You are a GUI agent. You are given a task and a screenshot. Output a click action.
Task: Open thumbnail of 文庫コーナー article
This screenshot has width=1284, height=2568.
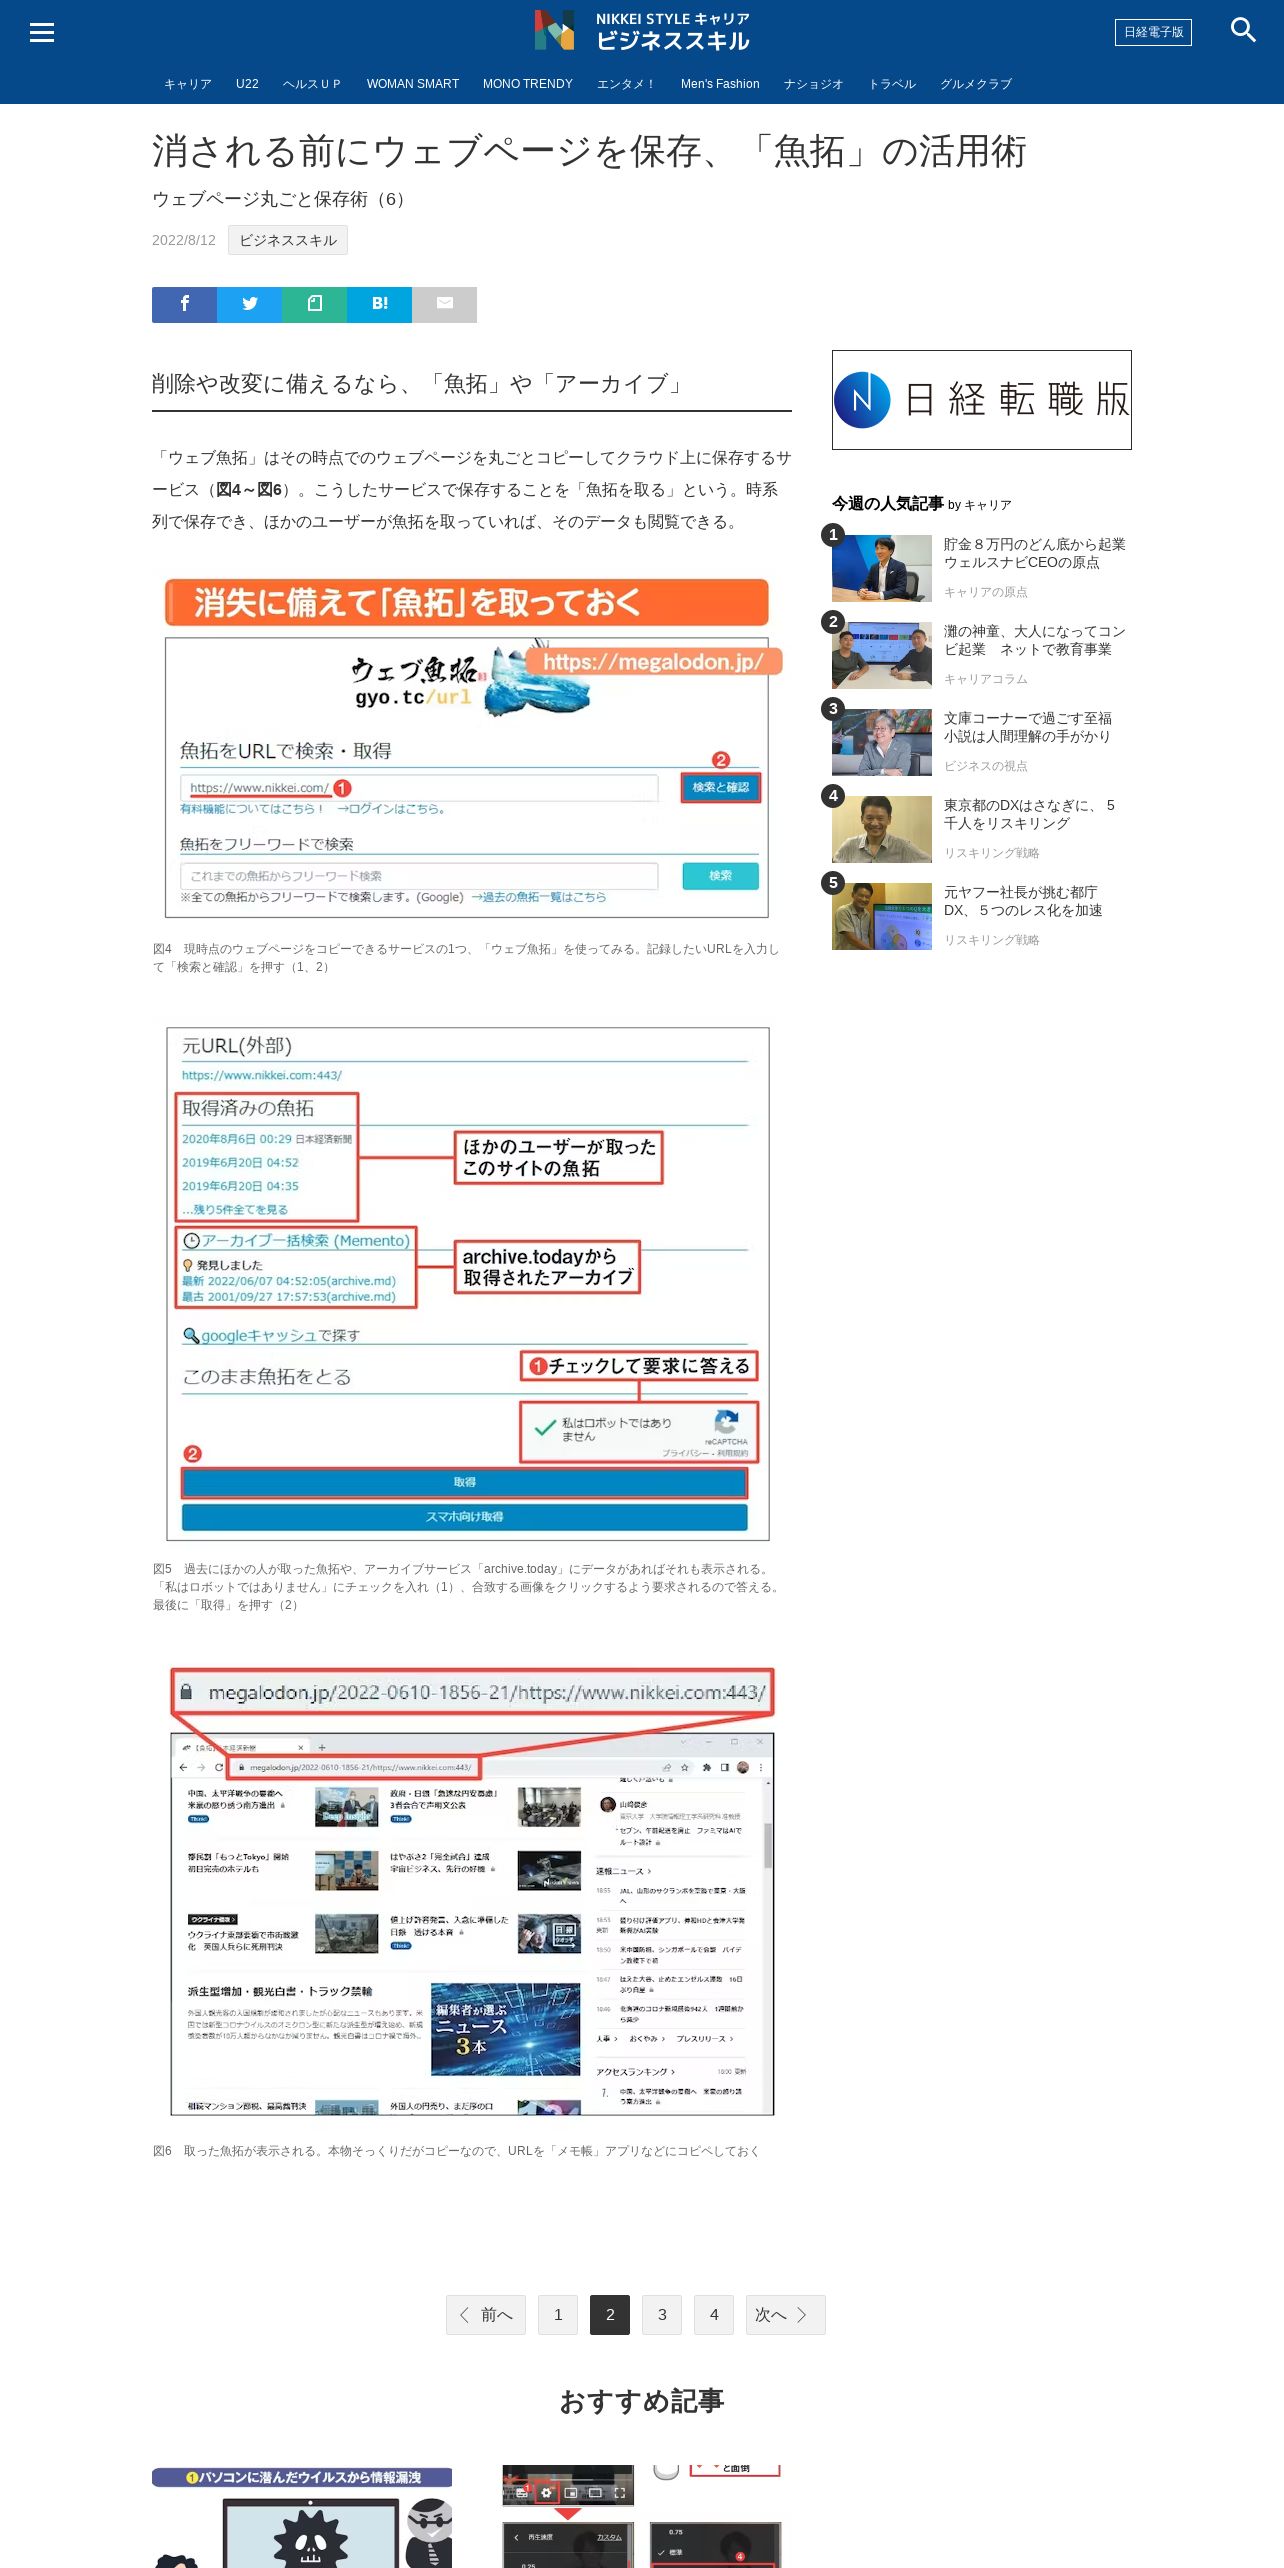pos(882,742)
